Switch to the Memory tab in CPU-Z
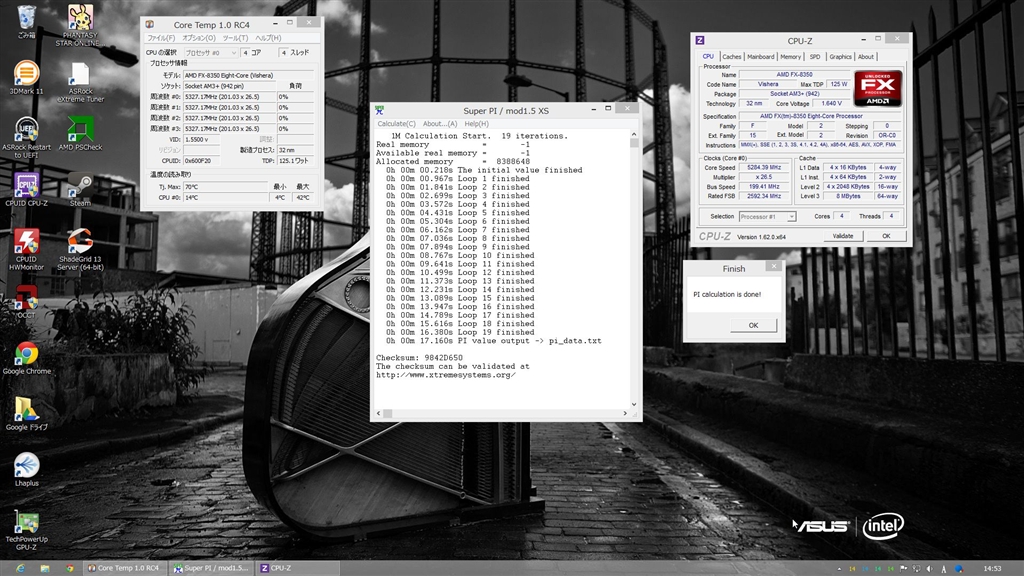 (790, 57)
